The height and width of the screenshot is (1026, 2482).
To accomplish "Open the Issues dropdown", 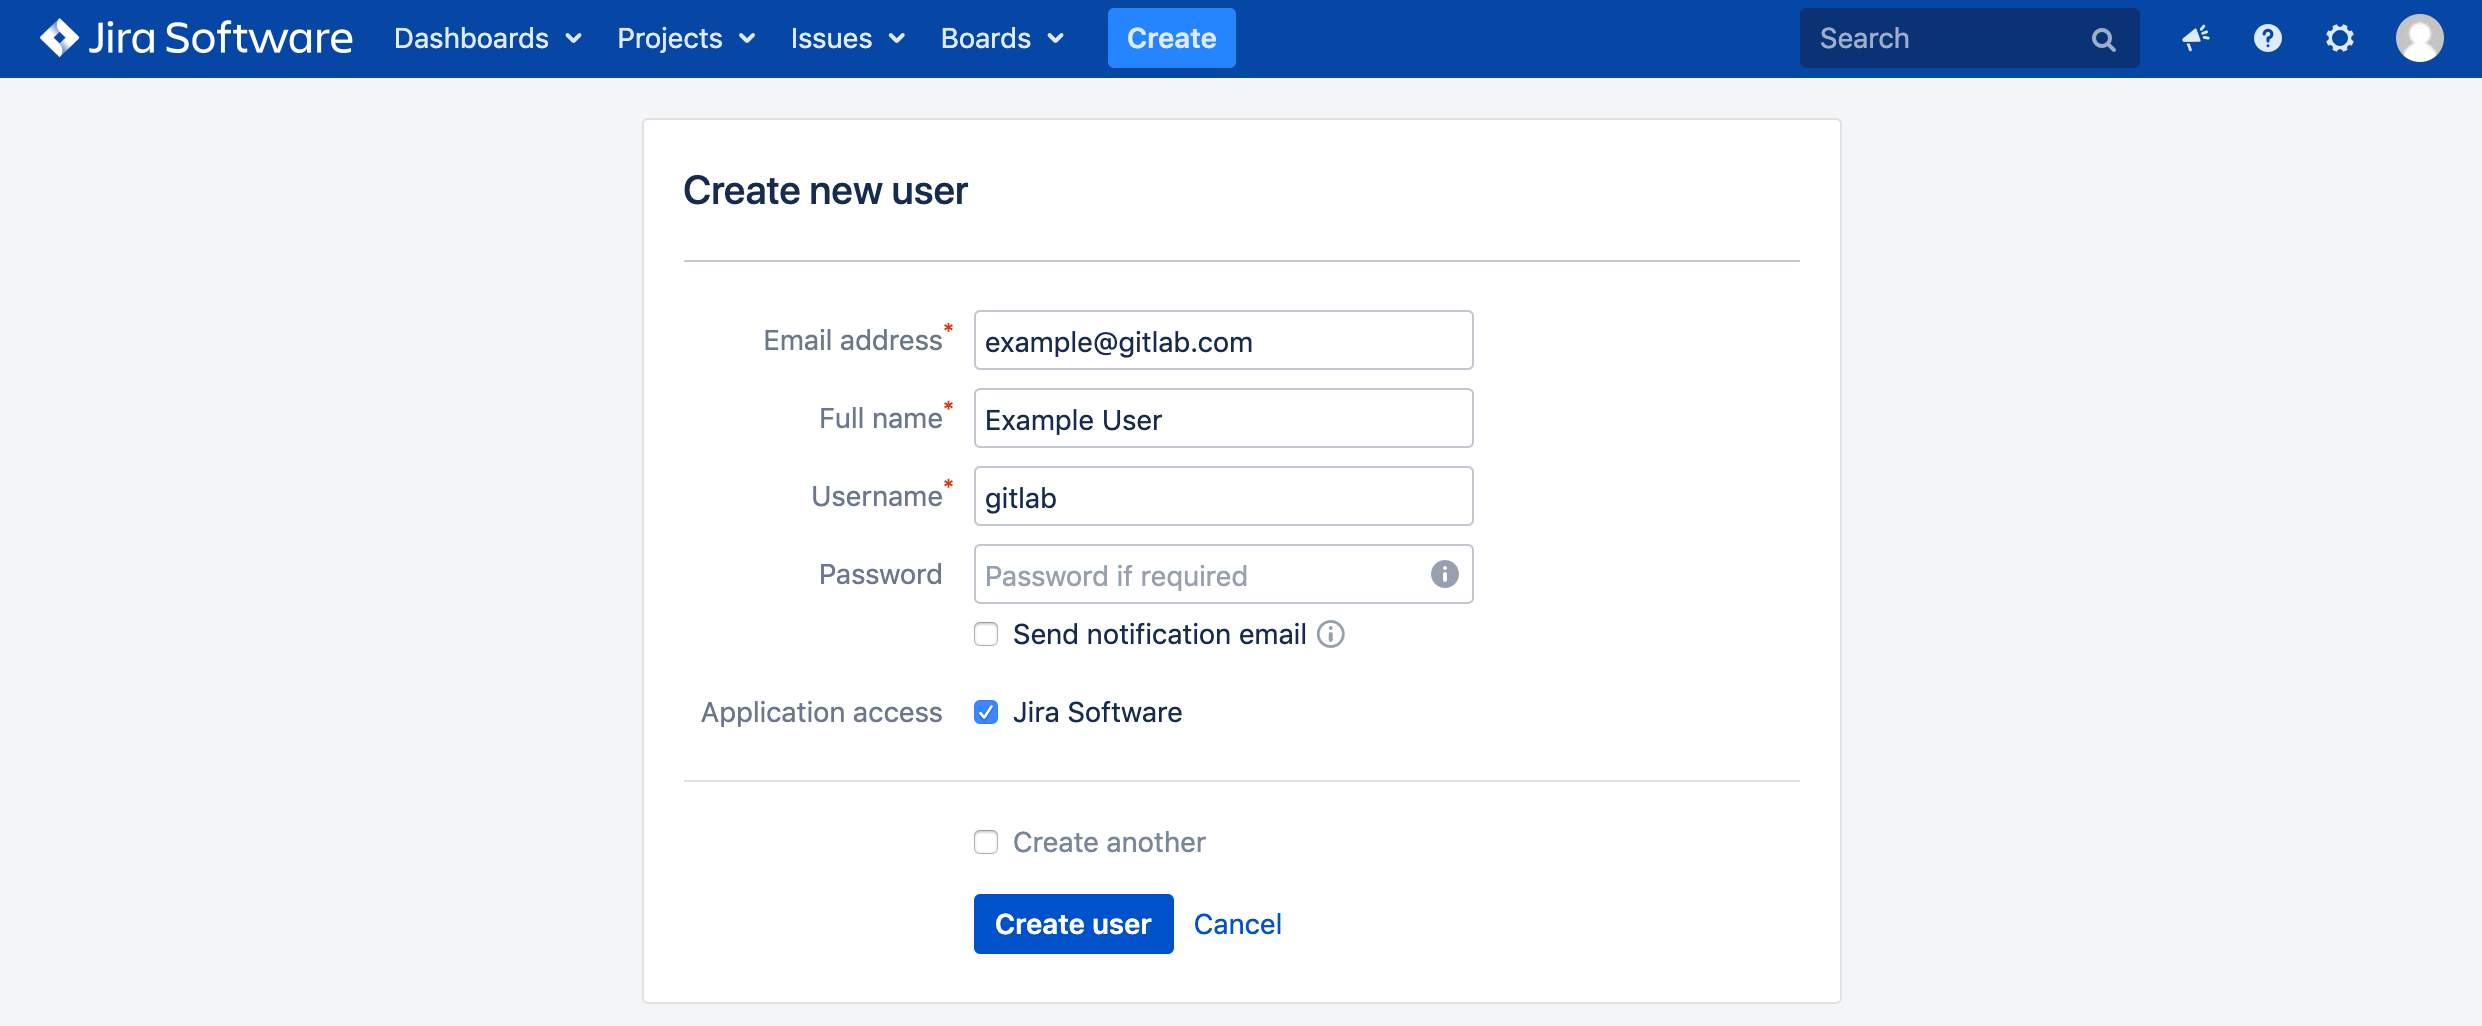I will (x=847, y=38).
